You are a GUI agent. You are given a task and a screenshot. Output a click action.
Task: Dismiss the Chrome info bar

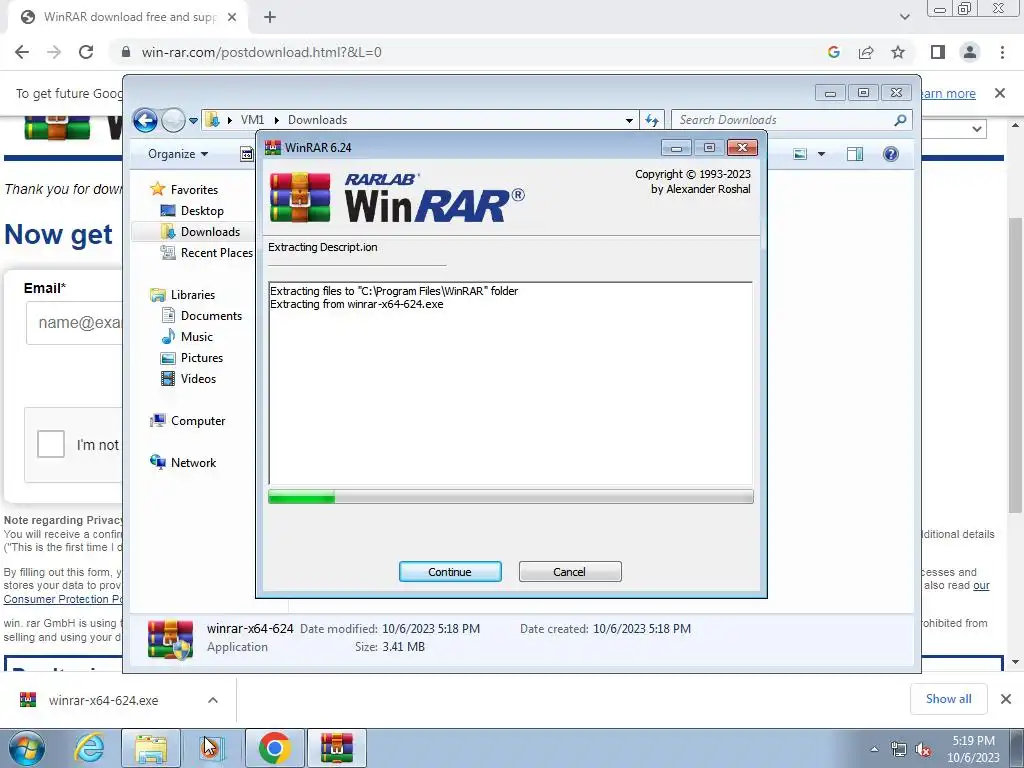tap(1000, 93)
